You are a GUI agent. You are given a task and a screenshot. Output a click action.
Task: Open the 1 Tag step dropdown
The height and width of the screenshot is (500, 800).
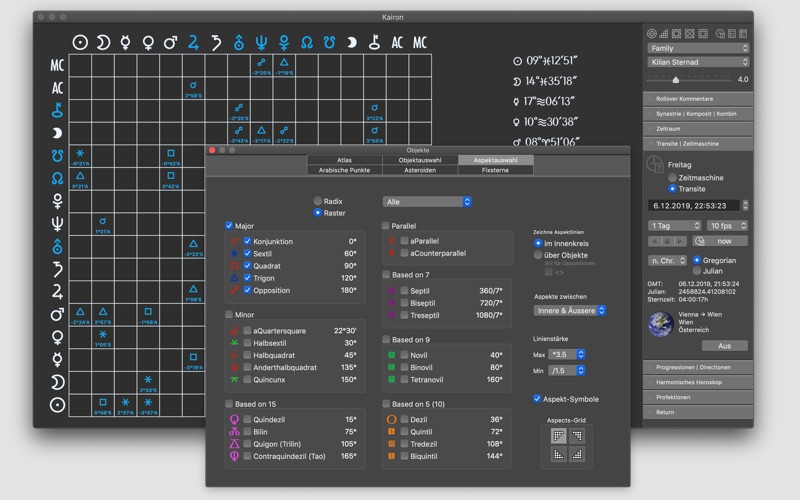click(675, 226)
